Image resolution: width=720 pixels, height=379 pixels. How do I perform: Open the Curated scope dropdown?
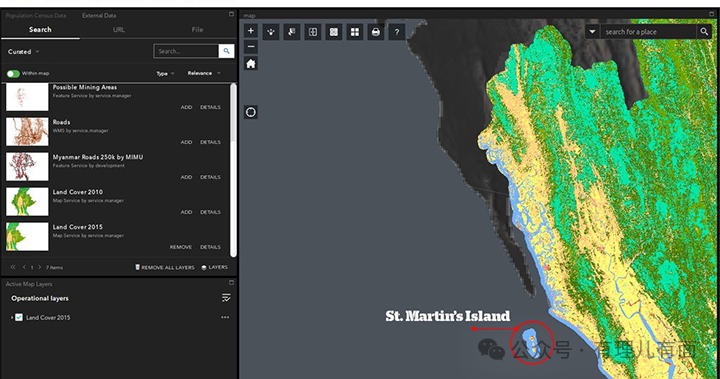pos(23,52)
